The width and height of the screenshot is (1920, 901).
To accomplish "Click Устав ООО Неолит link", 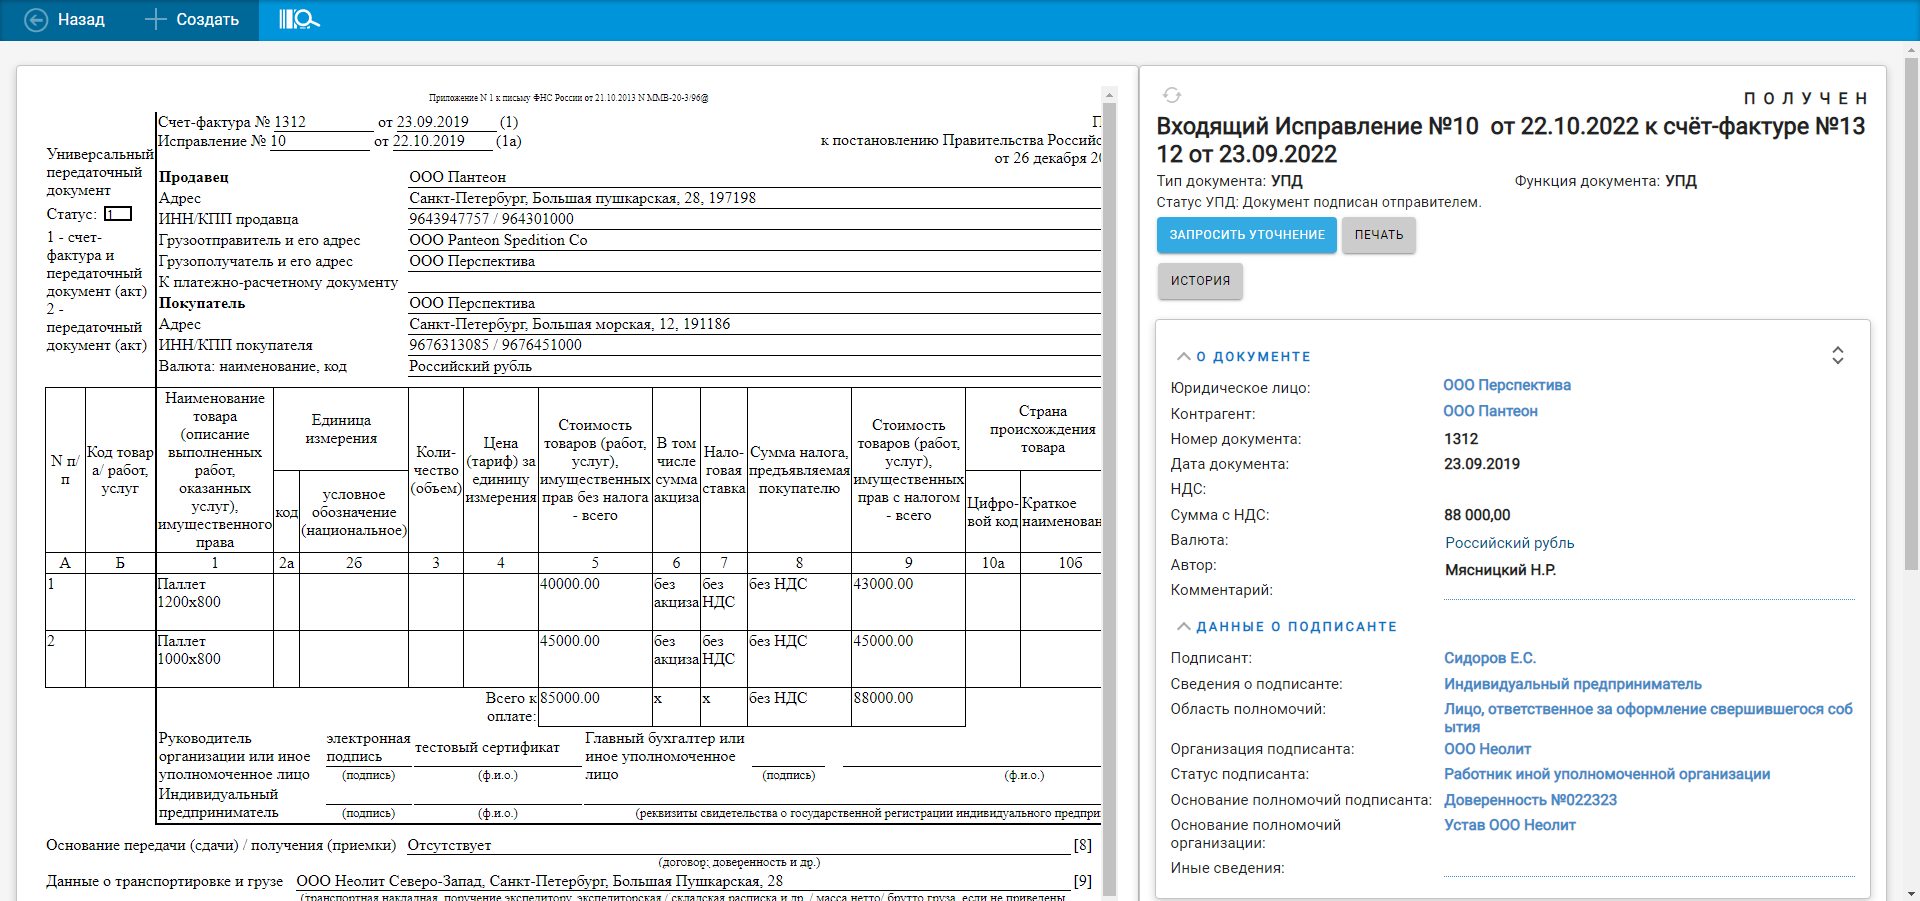I will [1509, 825].
